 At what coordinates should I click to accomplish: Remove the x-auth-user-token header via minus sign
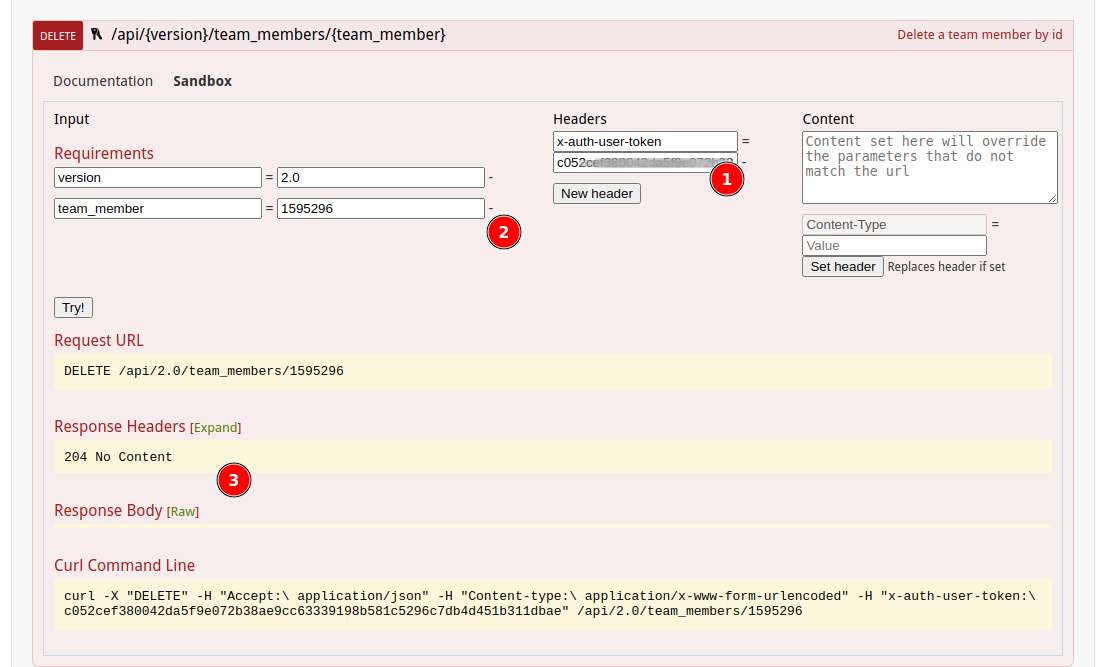click(x=743, y=163)
